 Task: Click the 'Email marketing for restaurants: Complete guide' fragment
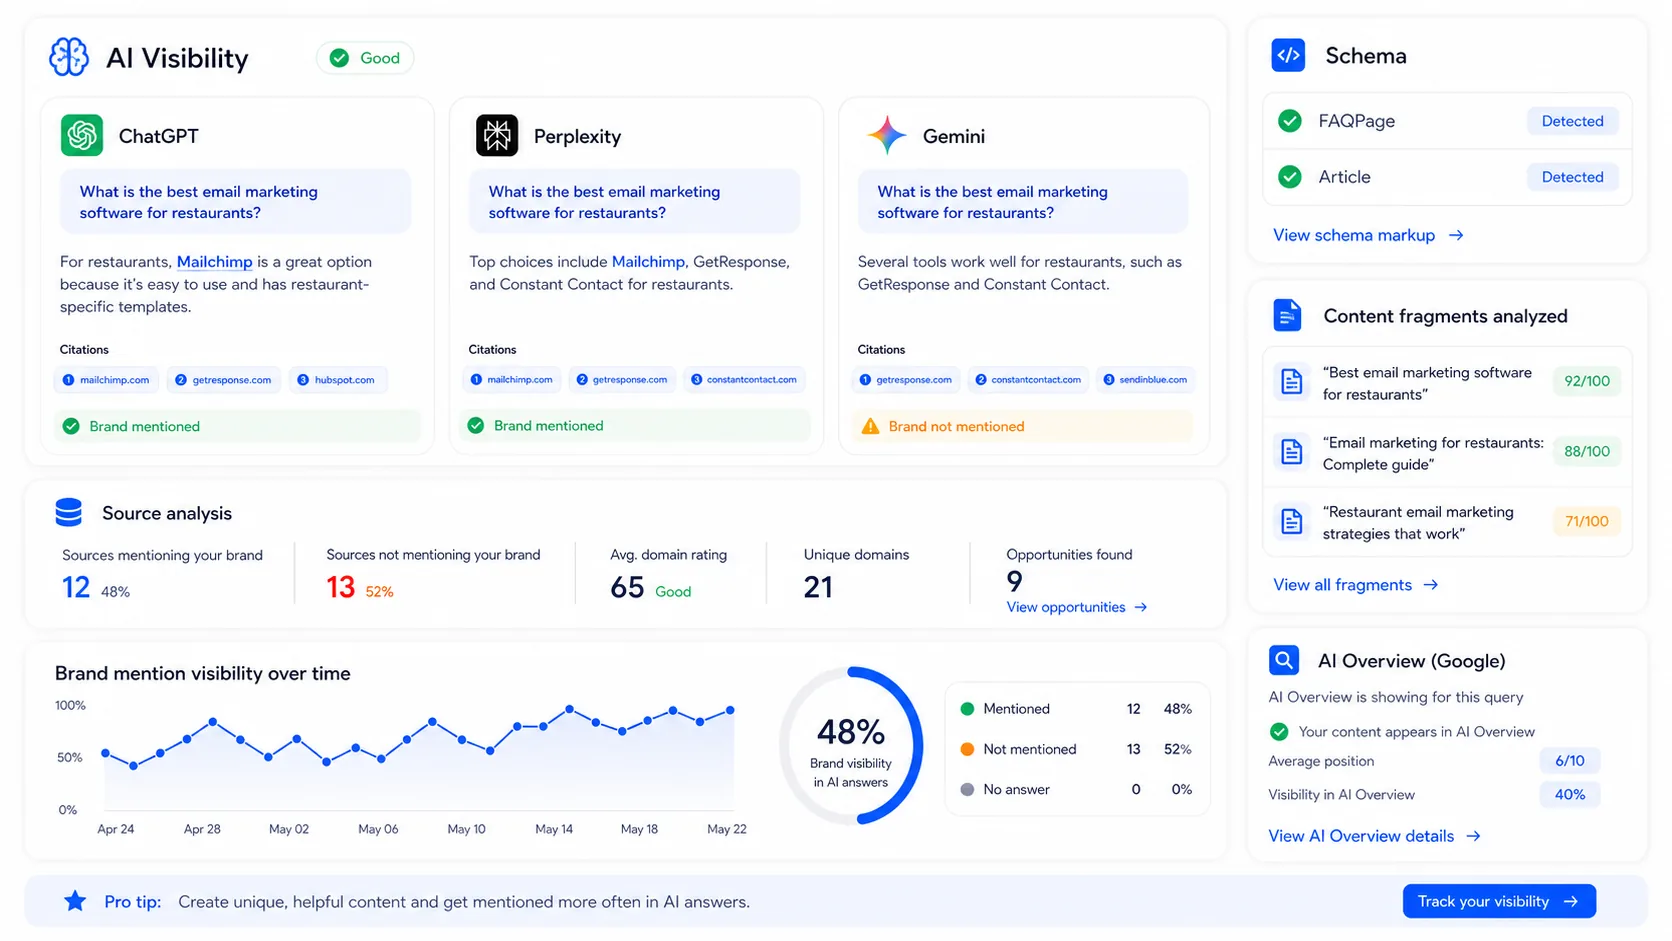[1447, 452]
